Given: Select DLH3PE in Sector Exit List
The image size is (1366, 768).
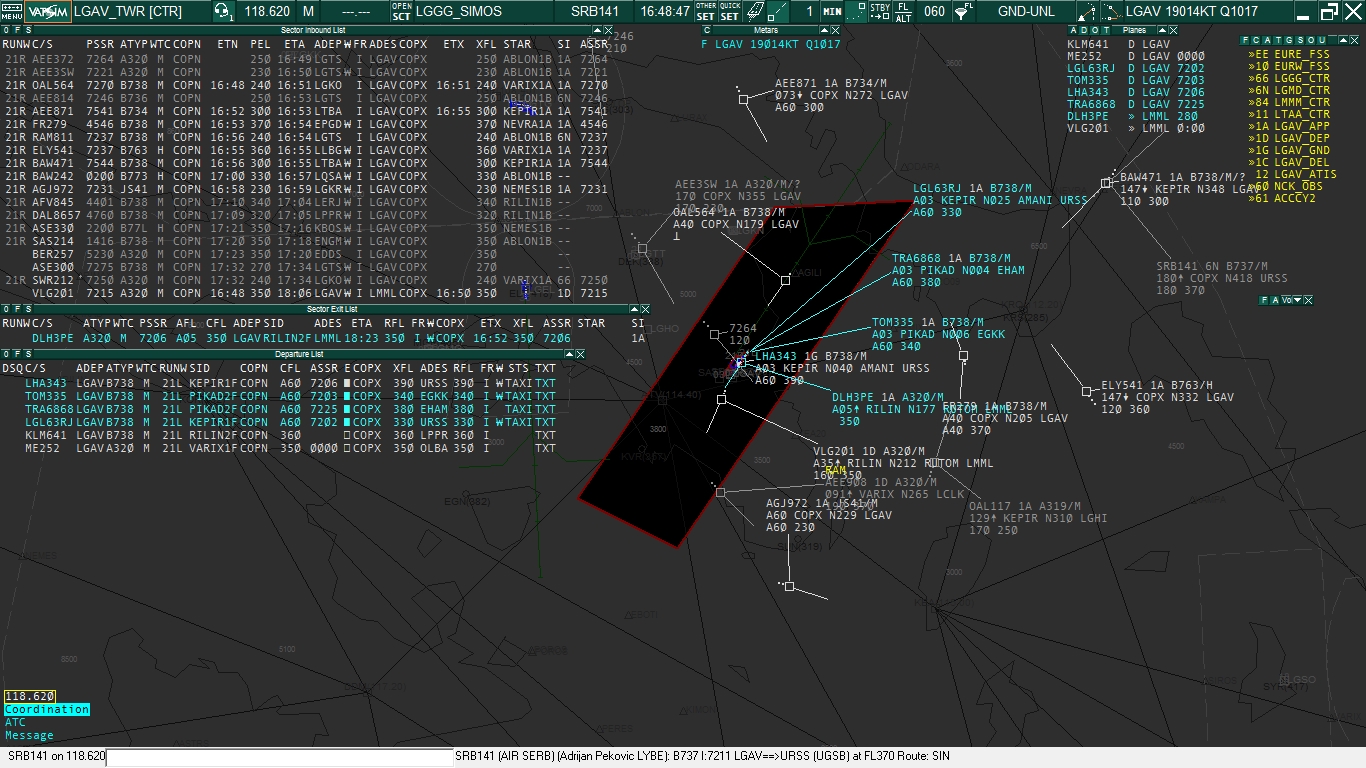Looking at the screenshot, I should (x=52, y=338).
